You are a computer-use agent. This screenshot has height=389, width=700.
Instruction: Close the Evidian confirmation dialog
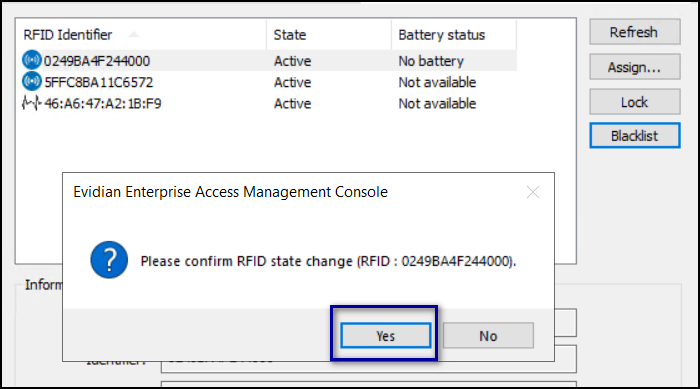point(533,192)
